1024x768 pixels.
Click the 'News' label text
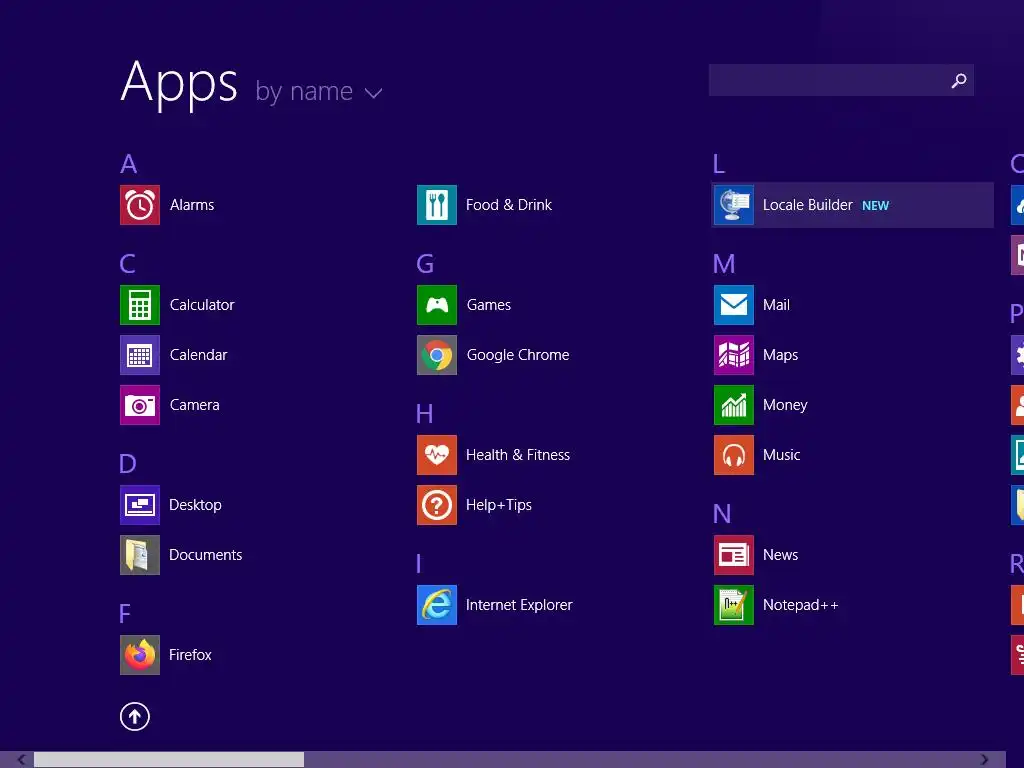click(x=780, y=555)
